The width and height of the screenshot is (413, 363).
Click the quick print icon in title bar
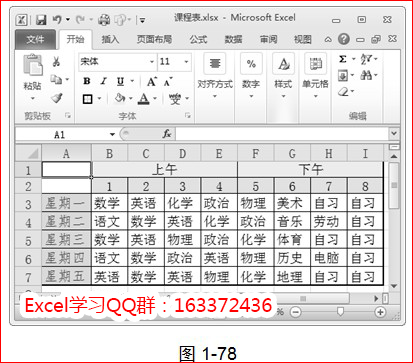[x=104, y=20]
